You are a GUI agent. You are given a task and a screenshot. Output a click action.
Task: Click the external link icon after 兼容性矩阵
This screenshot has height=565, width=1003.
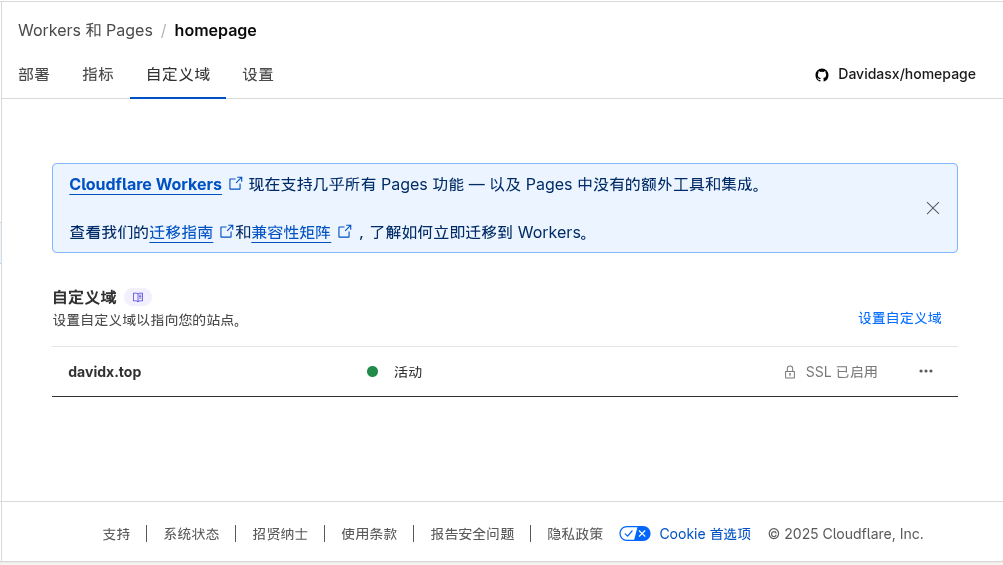pyautogui.click(x=345, y=232)
